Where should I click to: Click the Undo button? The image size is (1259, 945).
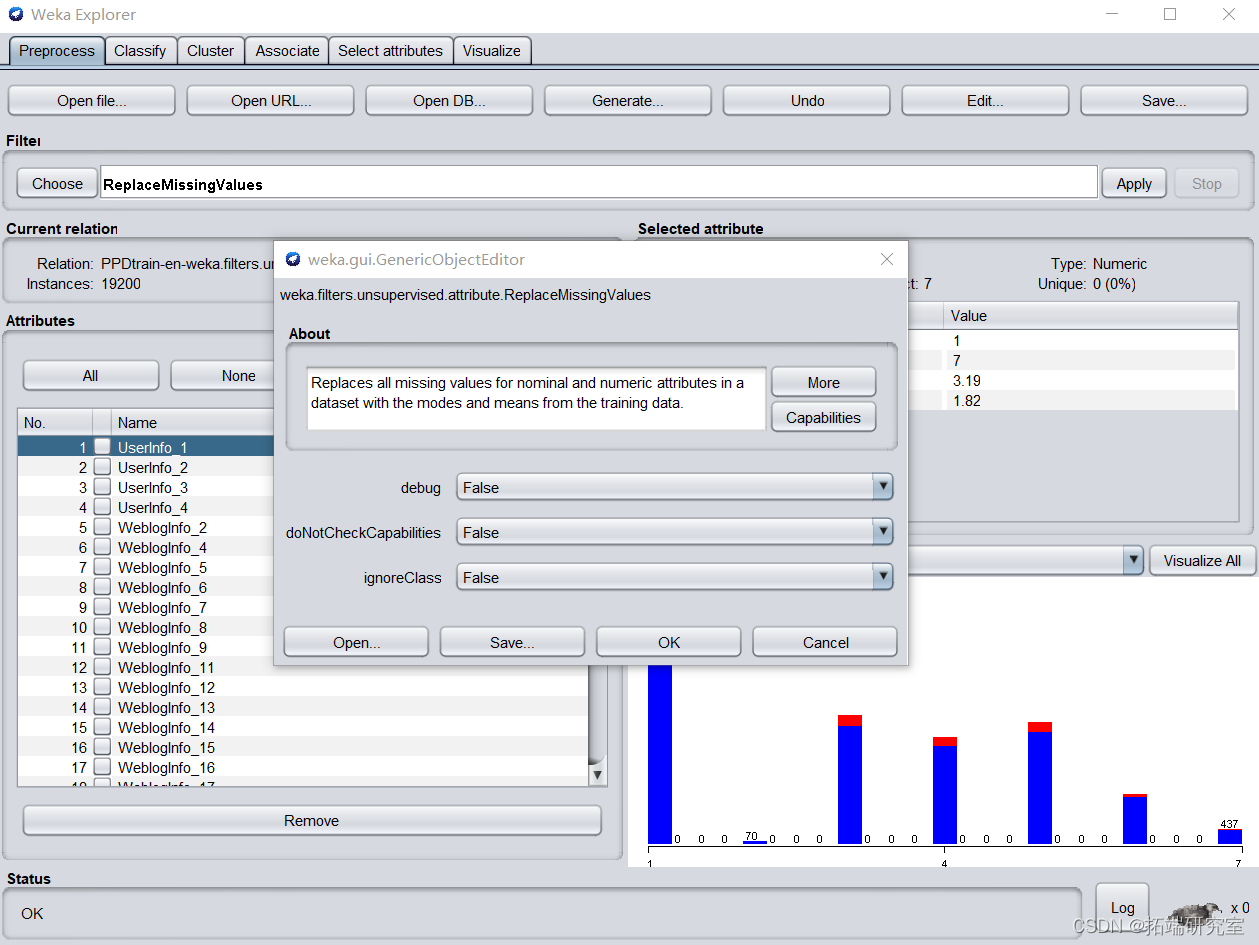click(x=806, y=100)
